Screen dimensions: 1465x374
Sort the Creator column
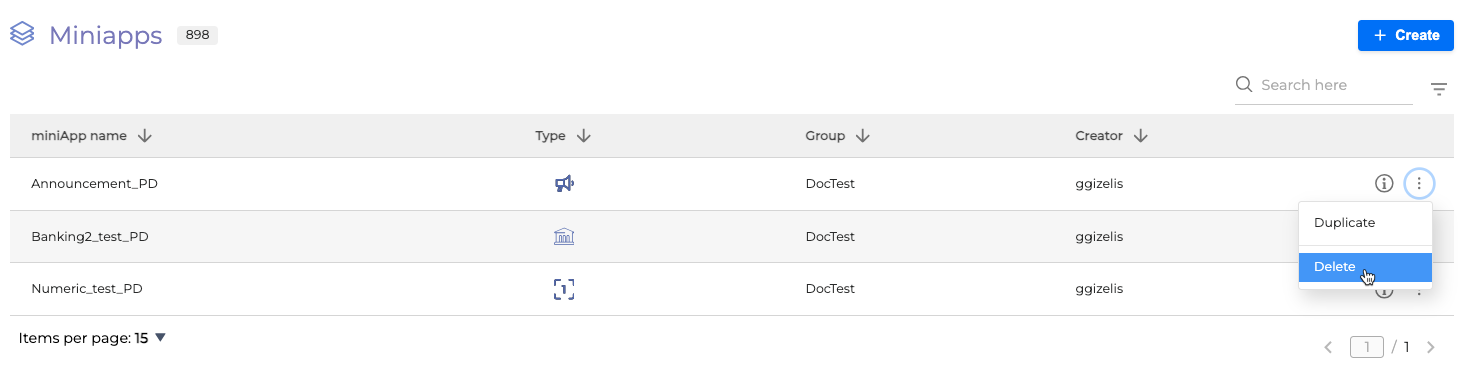click(x=1140, y=136)
